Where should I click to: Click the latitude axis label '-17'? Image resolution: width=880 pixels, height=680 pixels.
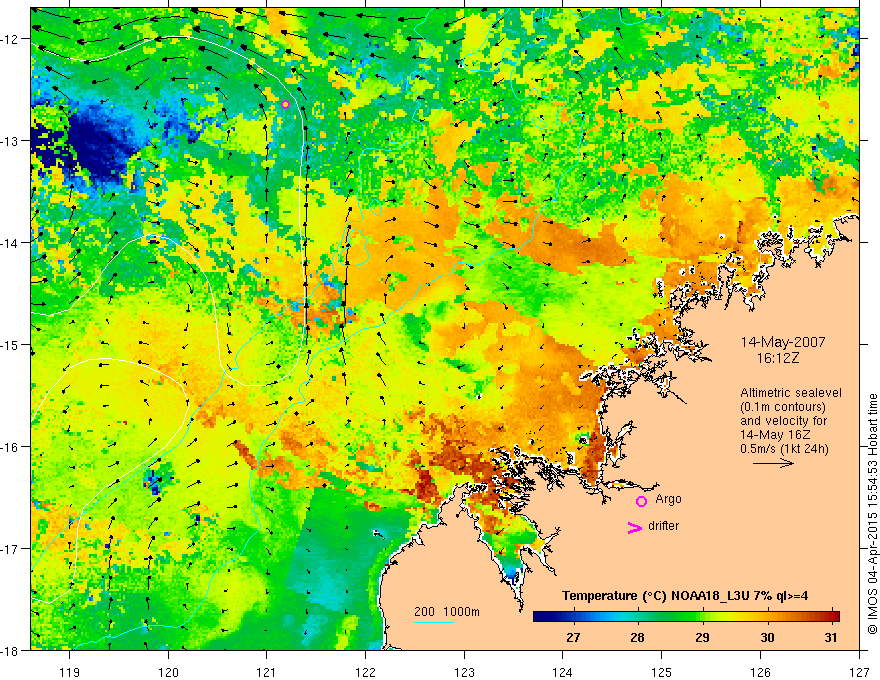[10, 548]
